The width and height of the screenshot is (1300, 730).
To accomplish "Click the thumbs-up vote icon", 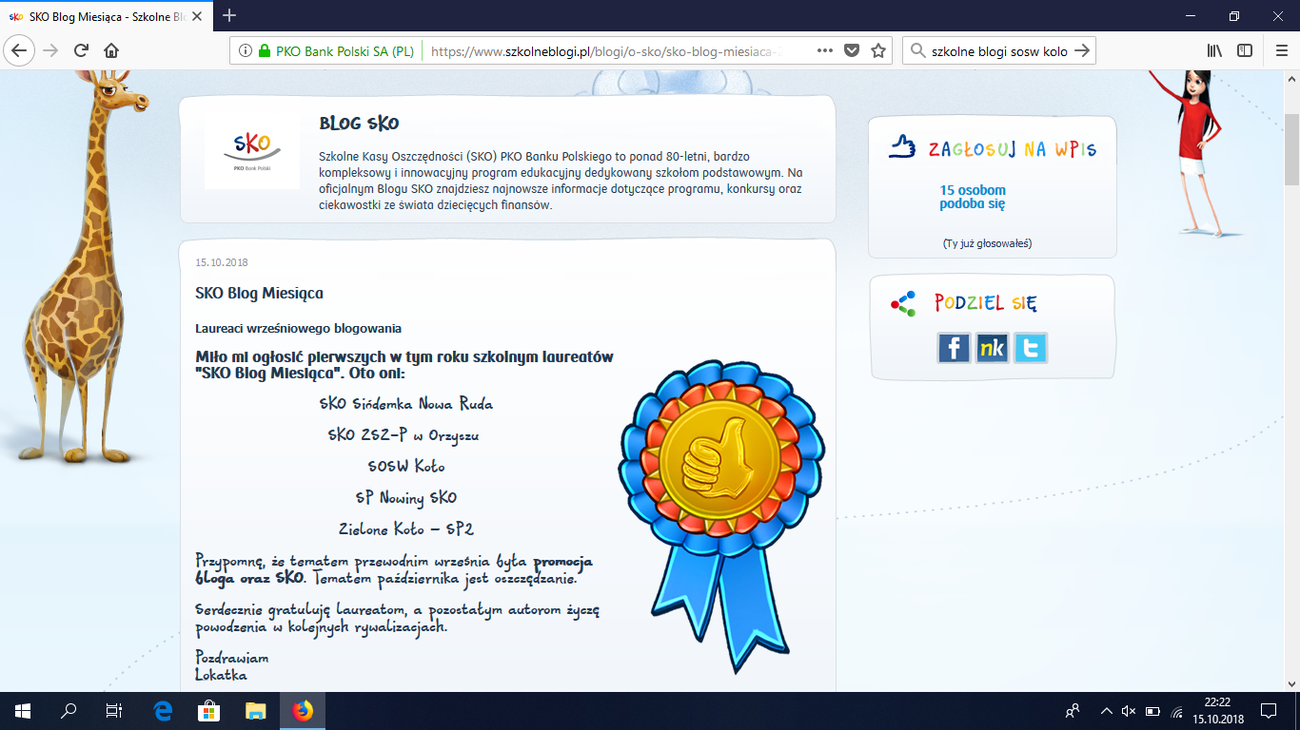I will click(902, 148).
